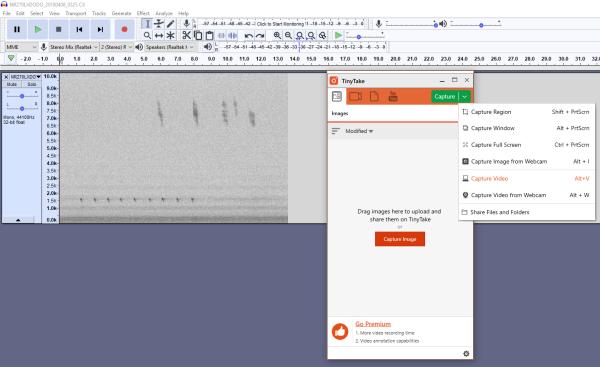This screenshot has width=600, height=367.
Task: Click the green Capture button in TinyTake
Action: 445,96
